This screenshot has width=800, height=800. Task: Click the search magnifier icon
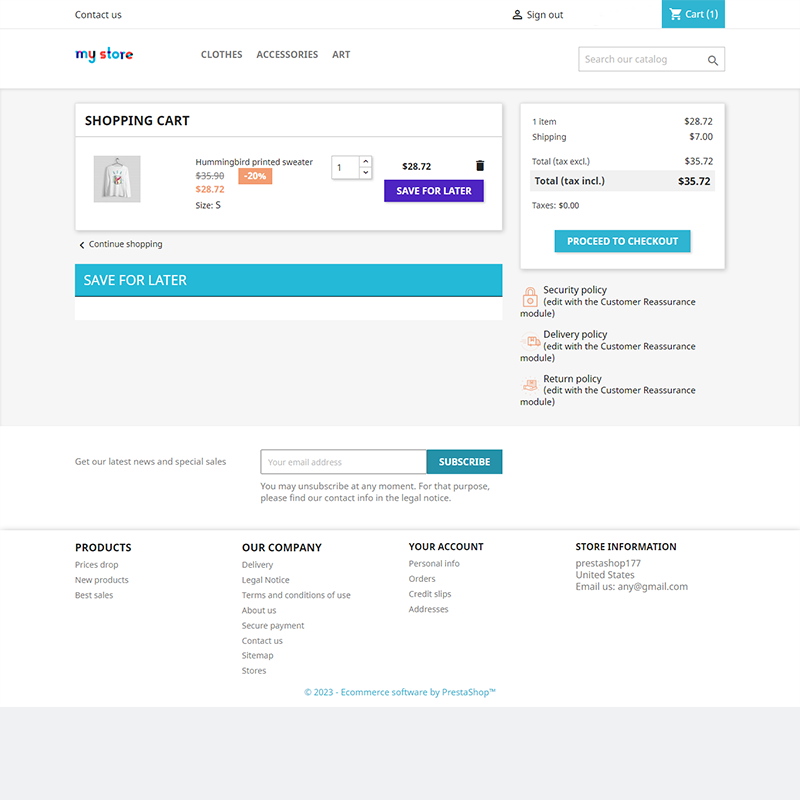pos(713,60)
